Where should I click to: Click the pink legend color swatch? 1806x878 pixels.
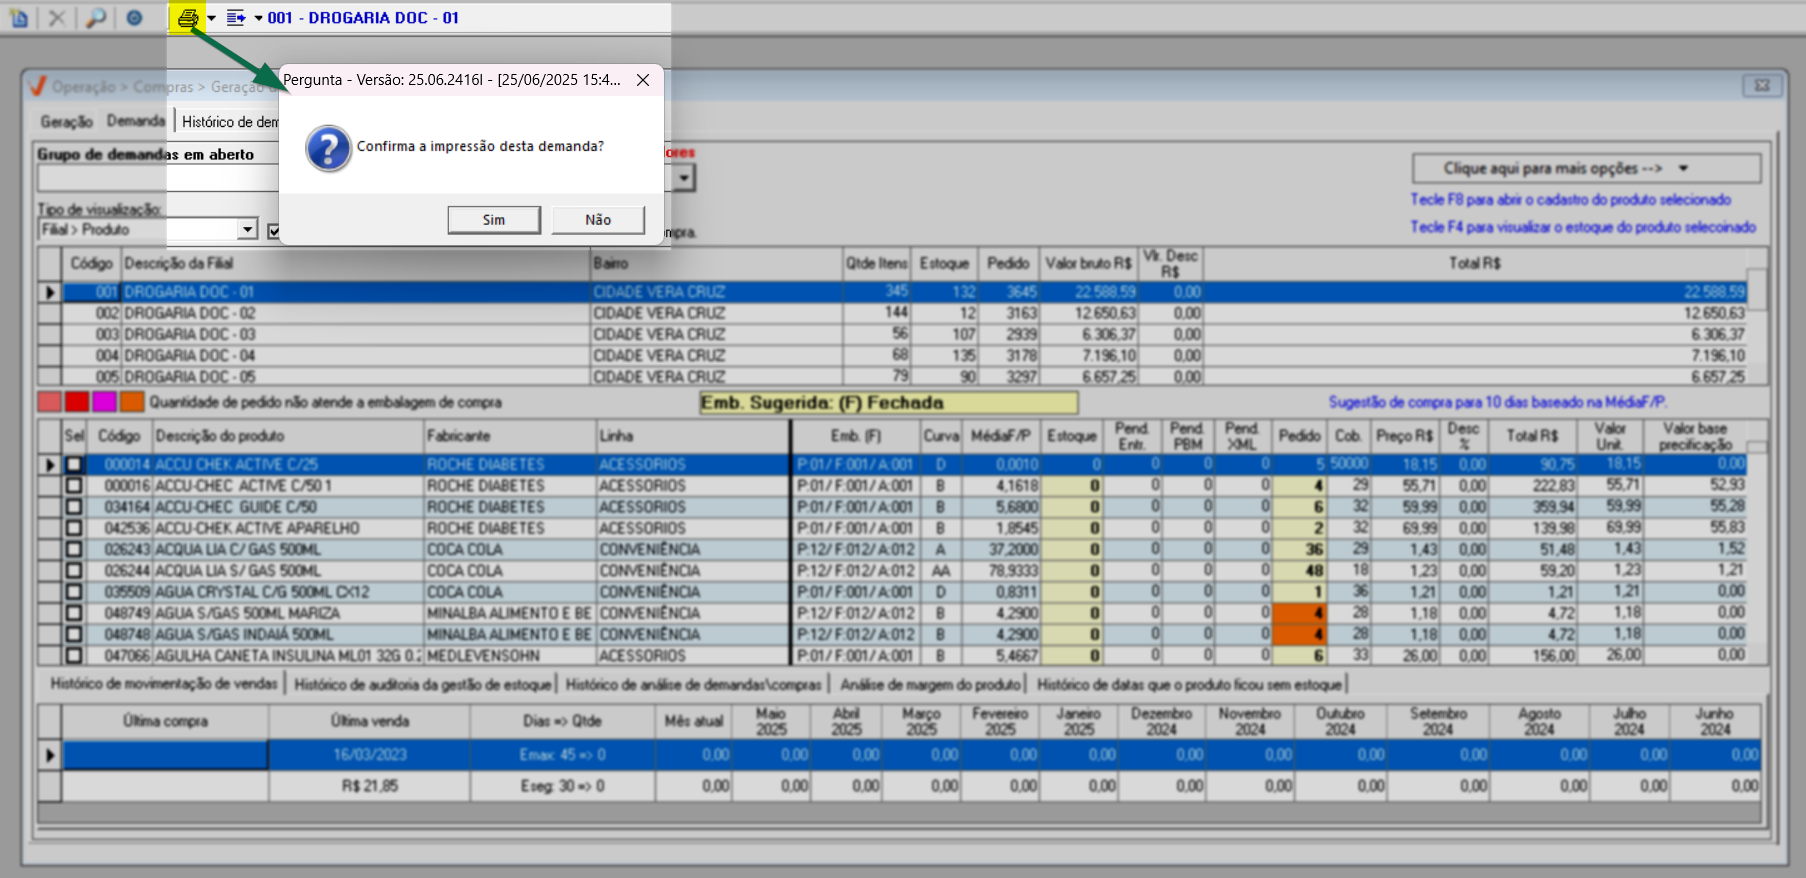[49, 402]
